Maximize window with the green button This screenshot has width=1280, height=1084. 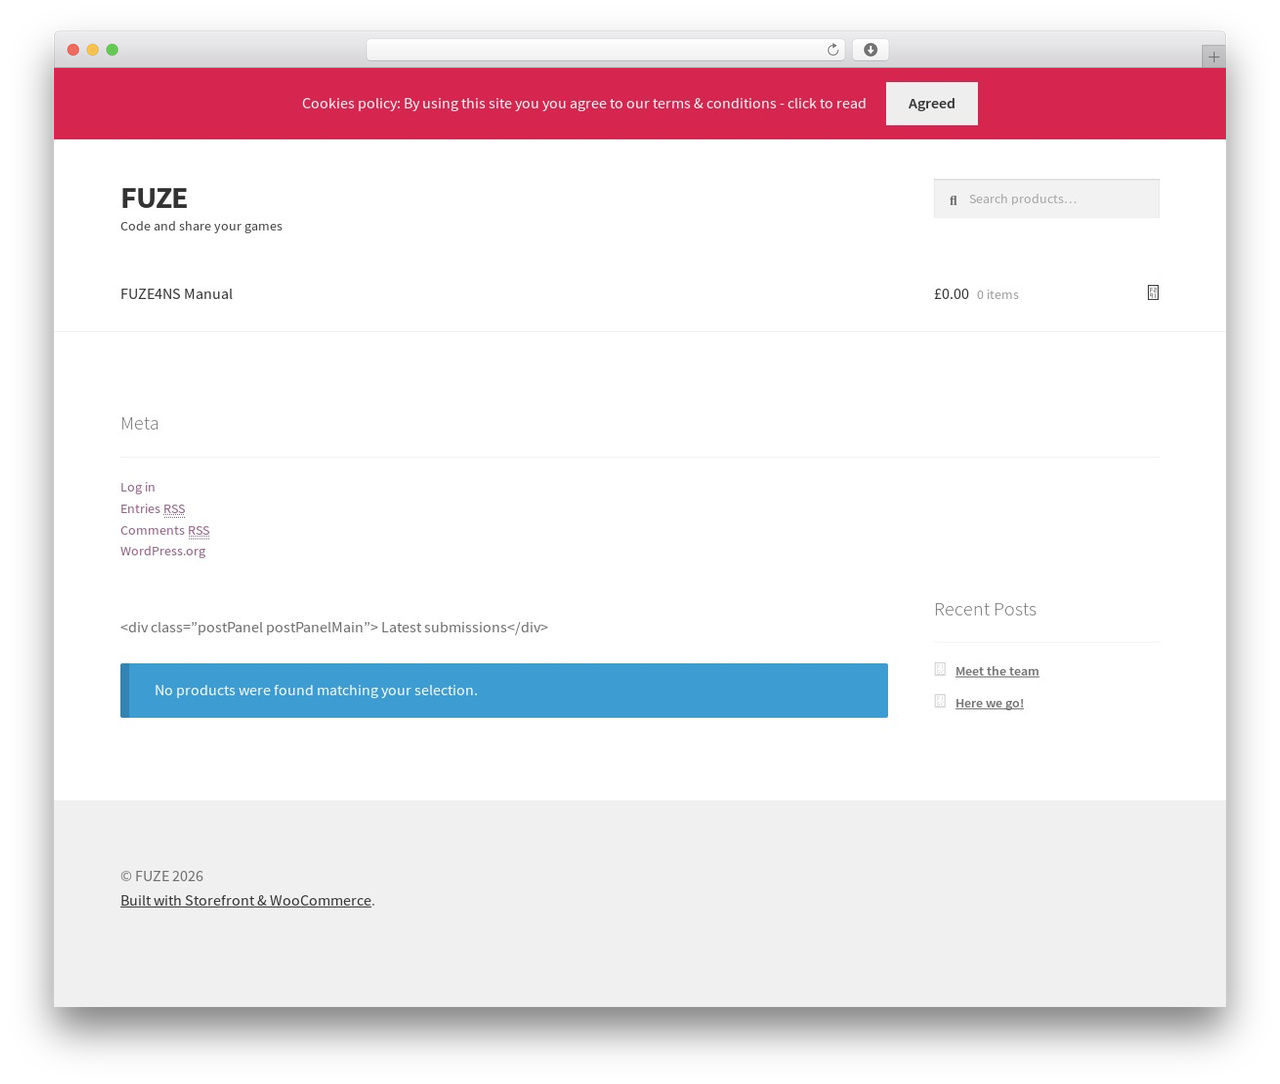(x=112, y=50)
